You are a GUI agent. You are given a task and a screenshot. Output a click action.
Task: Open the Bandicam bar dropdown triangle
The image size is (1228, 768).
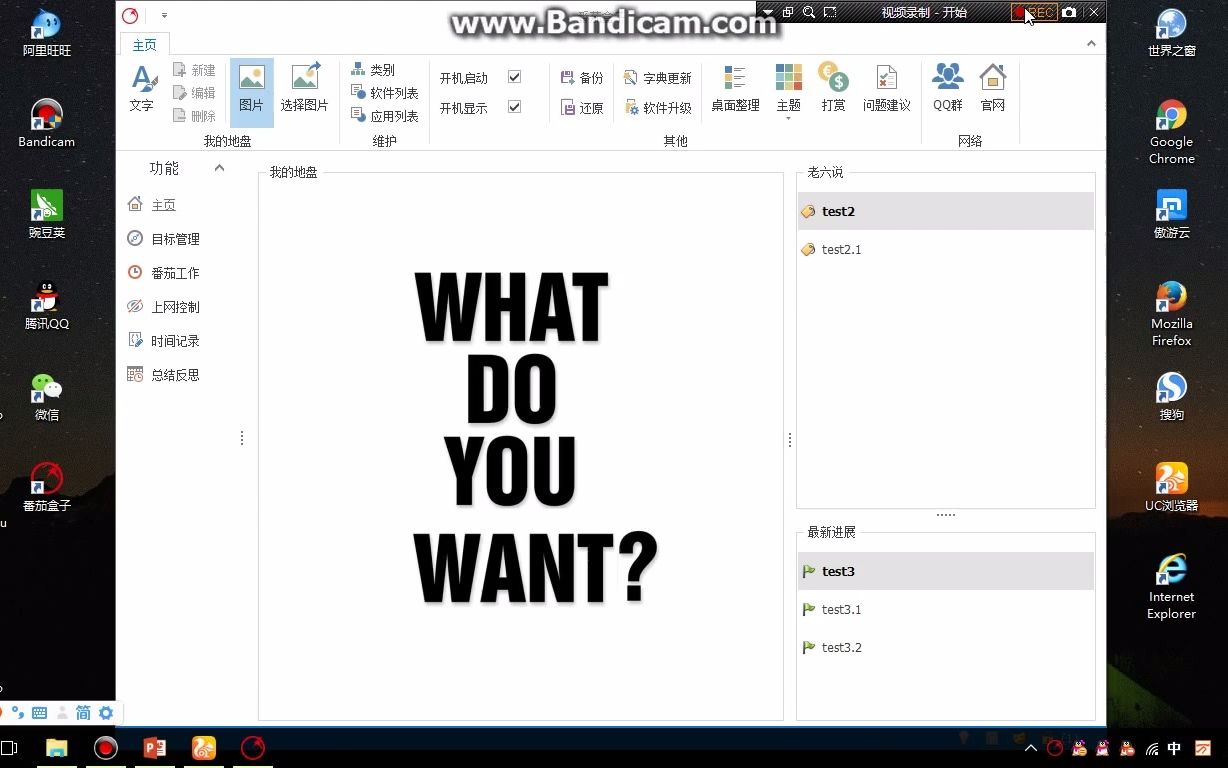point(767,12)
